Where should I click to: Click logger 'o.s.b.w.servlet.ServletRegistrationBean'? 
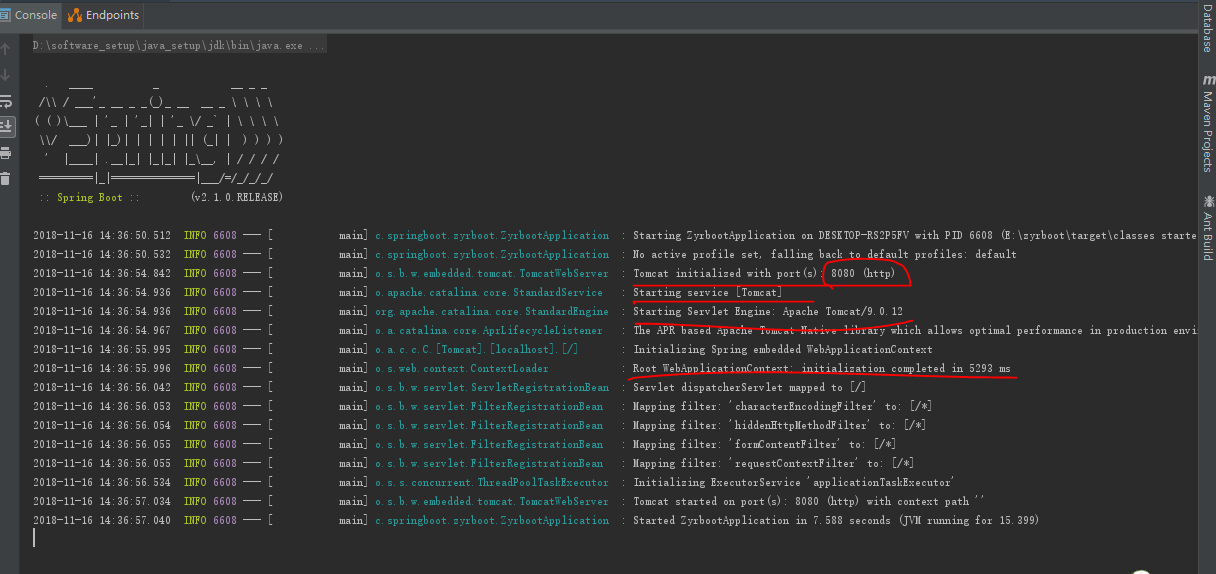coord(492,388)
